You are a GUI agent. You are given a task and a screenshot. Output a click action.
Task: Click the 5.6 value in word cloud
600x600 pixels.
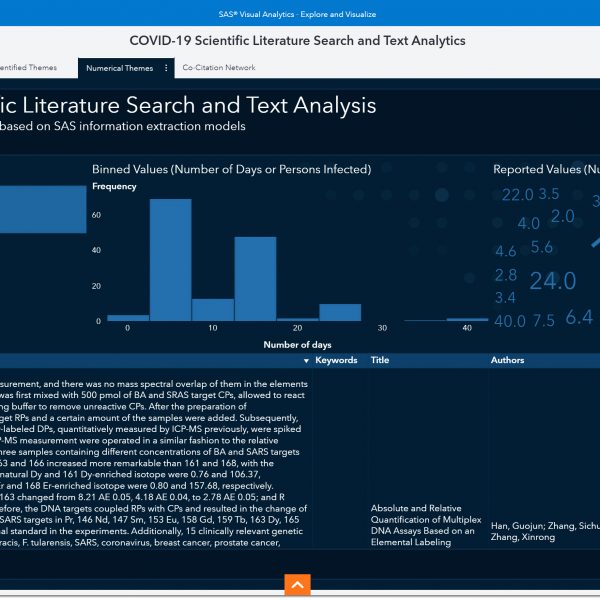click(x=542, y=247)
